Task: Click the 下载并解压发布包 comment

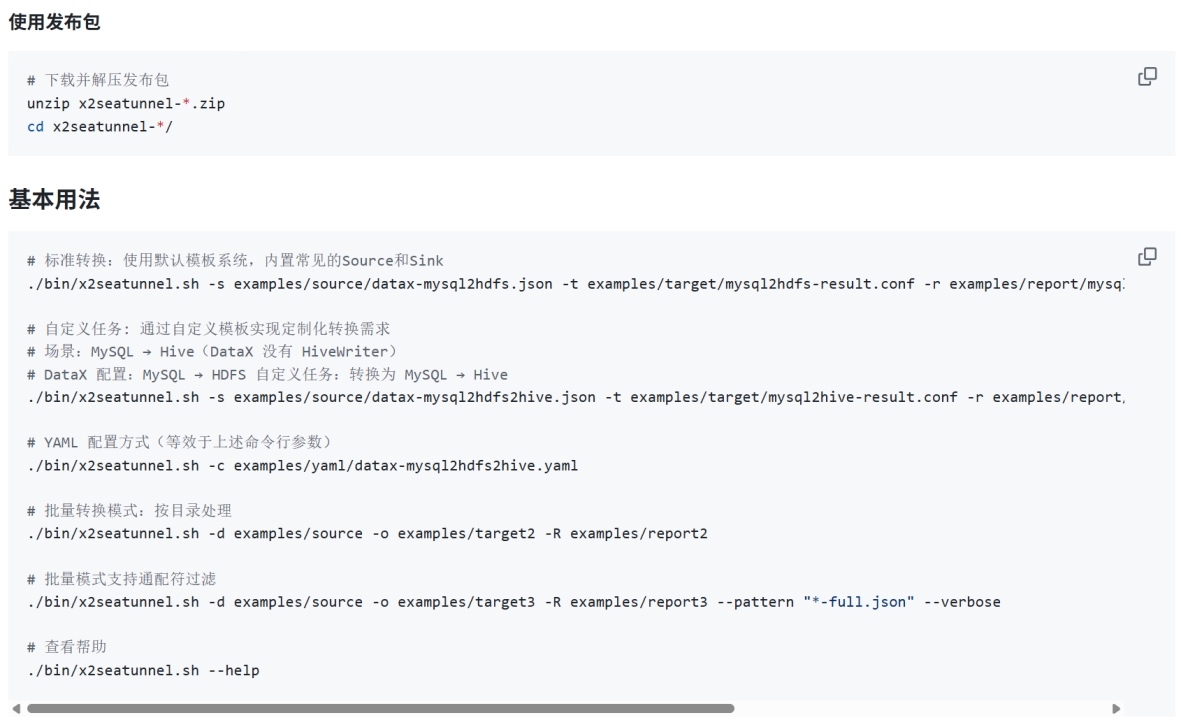Action: tap(105, 79)
